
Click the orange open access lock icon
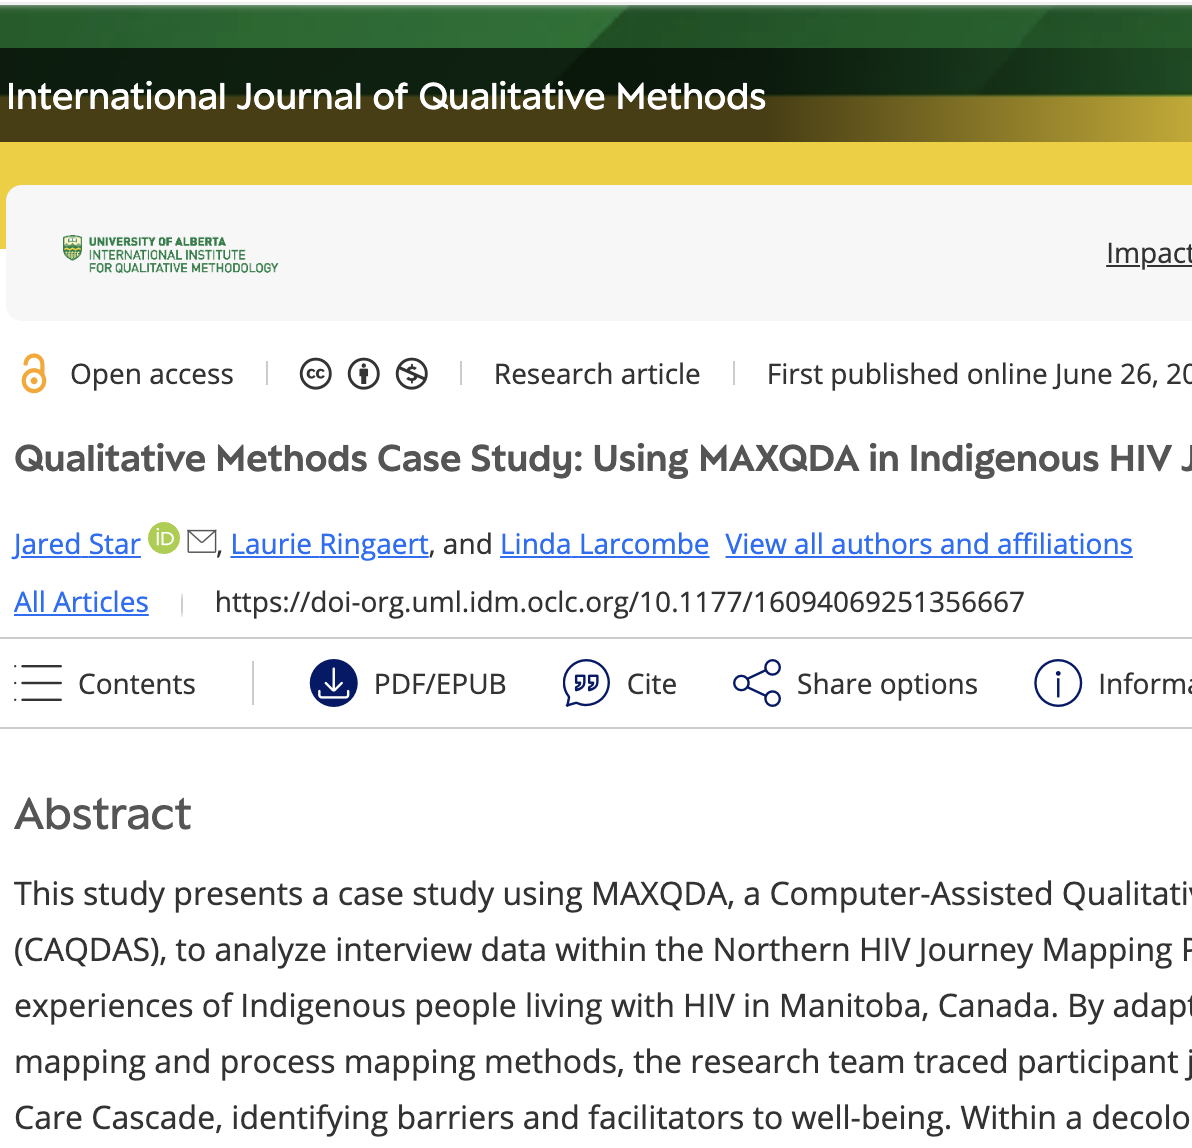point(33,373)
